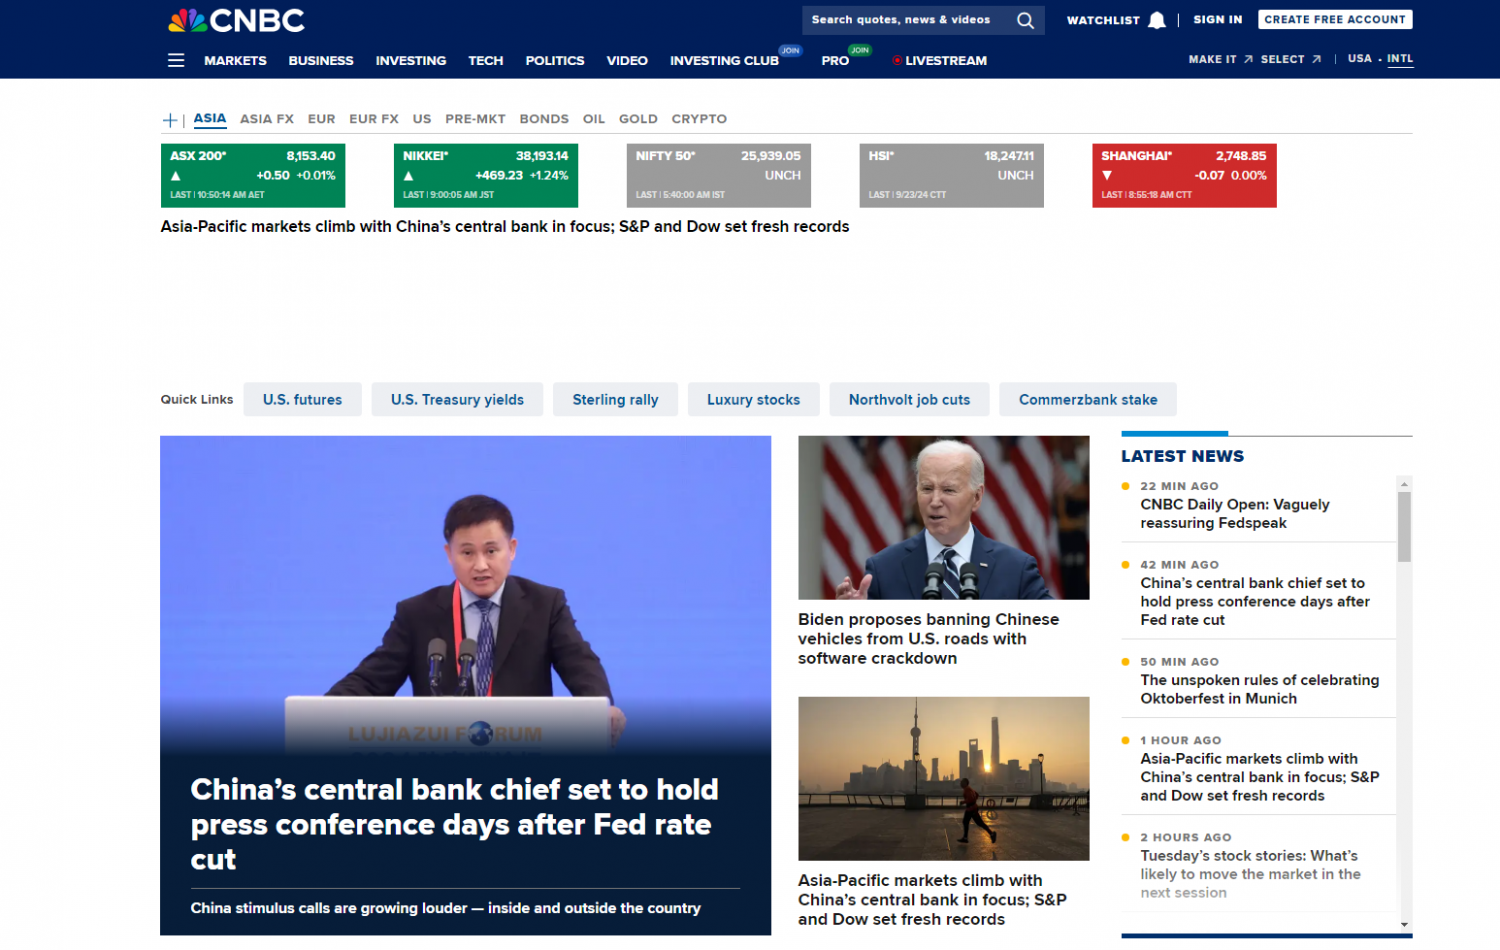The width and height of the screenshot is (1500, 950).
Task: Click the featured central bank chief image
Action: point(465,595)
